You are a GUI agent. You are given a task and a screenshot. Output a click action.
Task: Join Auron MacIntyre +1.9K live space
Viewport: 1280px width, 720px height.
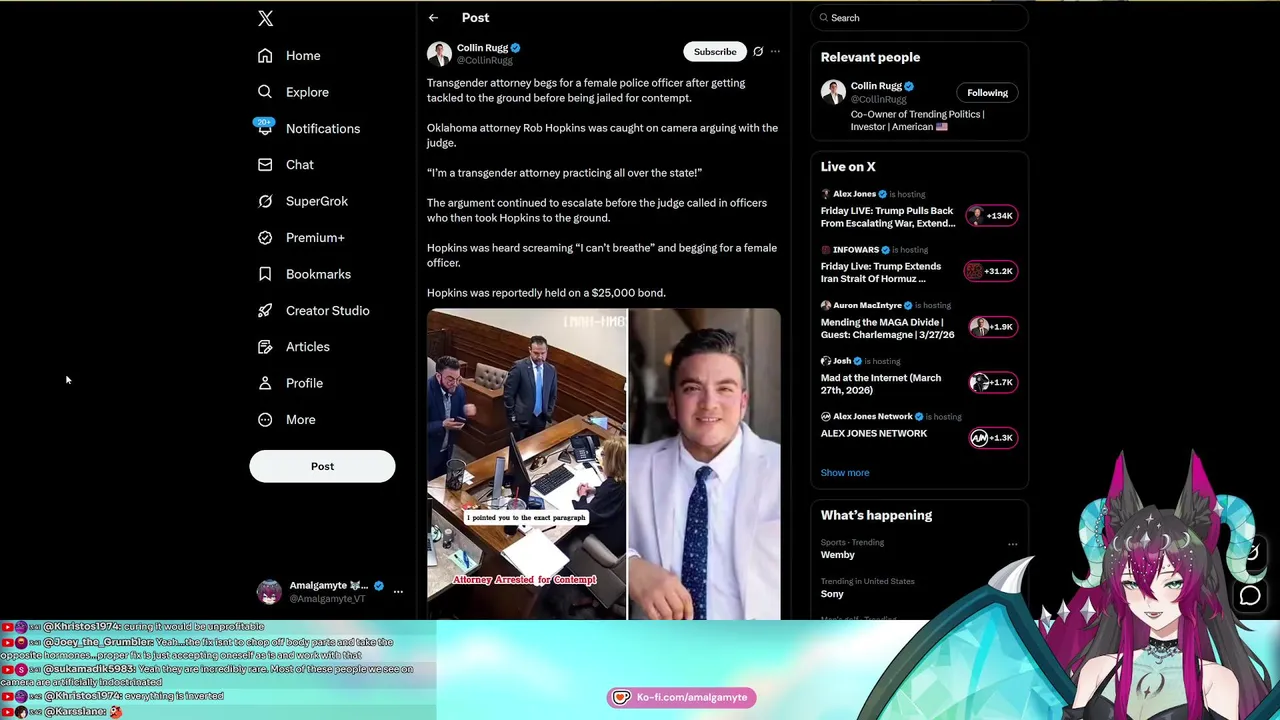coord(992,327)
